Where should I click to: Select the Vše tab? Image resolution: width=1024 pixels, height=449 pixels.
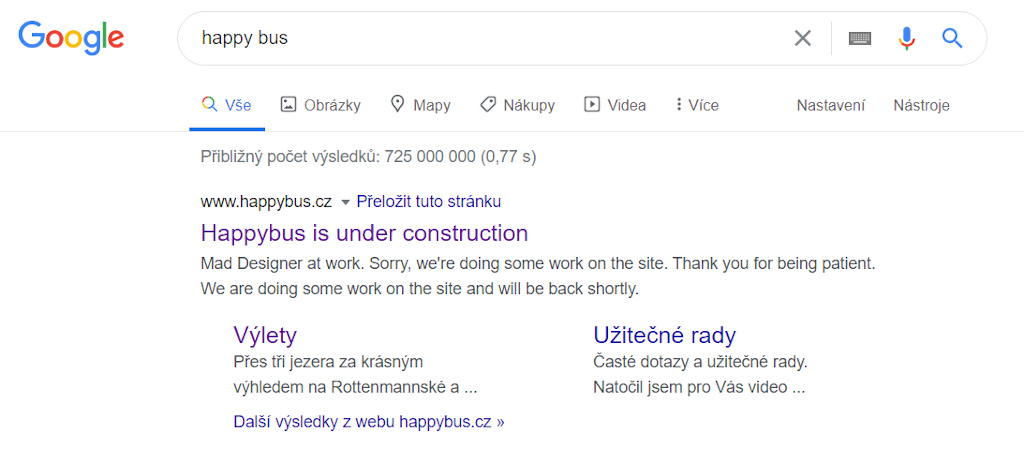coord(227,105)
